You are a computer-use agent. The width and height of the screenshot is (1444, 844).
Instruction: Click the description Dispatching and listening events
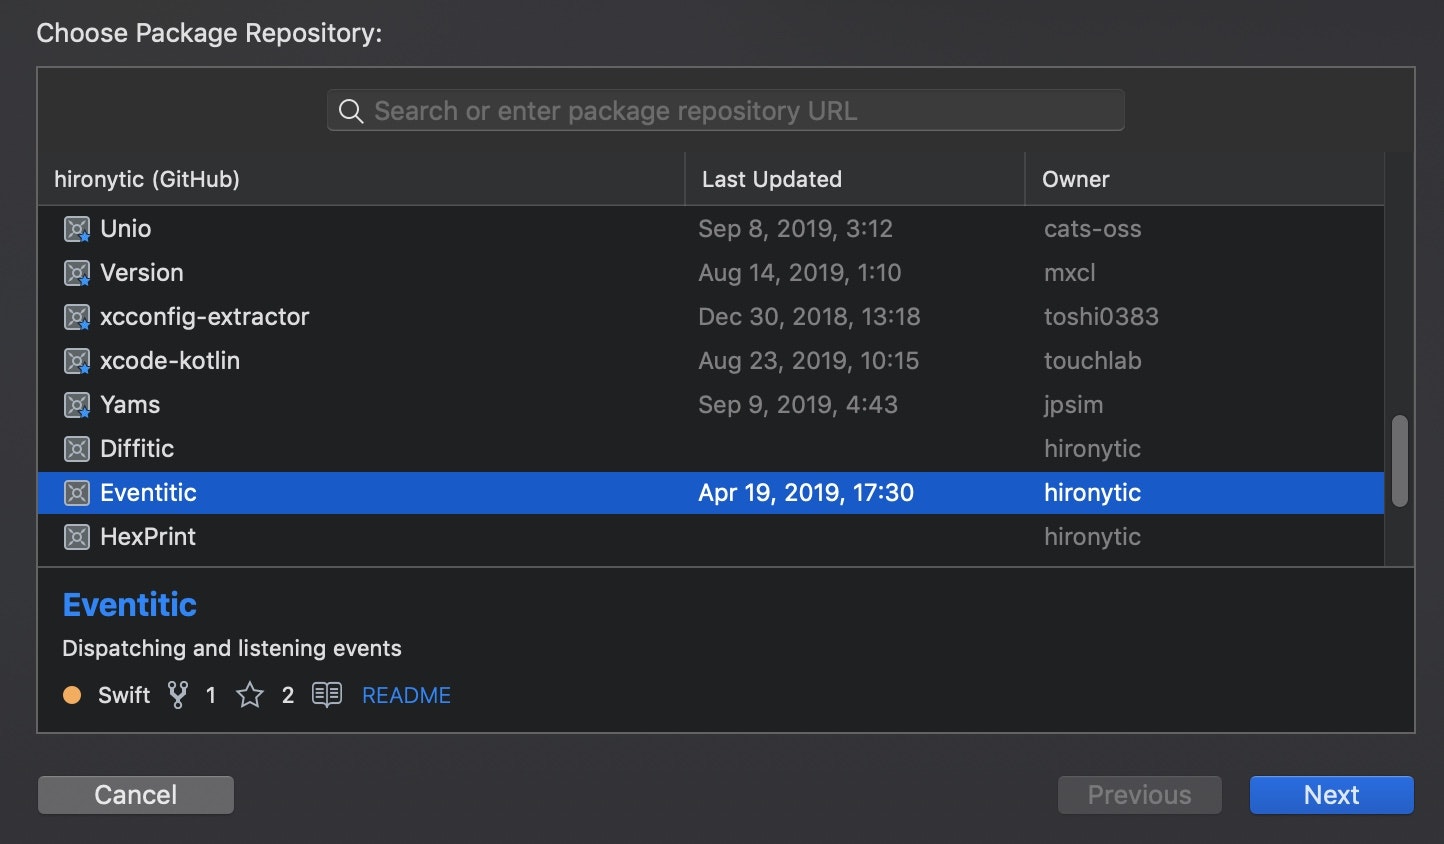[232, 648]
